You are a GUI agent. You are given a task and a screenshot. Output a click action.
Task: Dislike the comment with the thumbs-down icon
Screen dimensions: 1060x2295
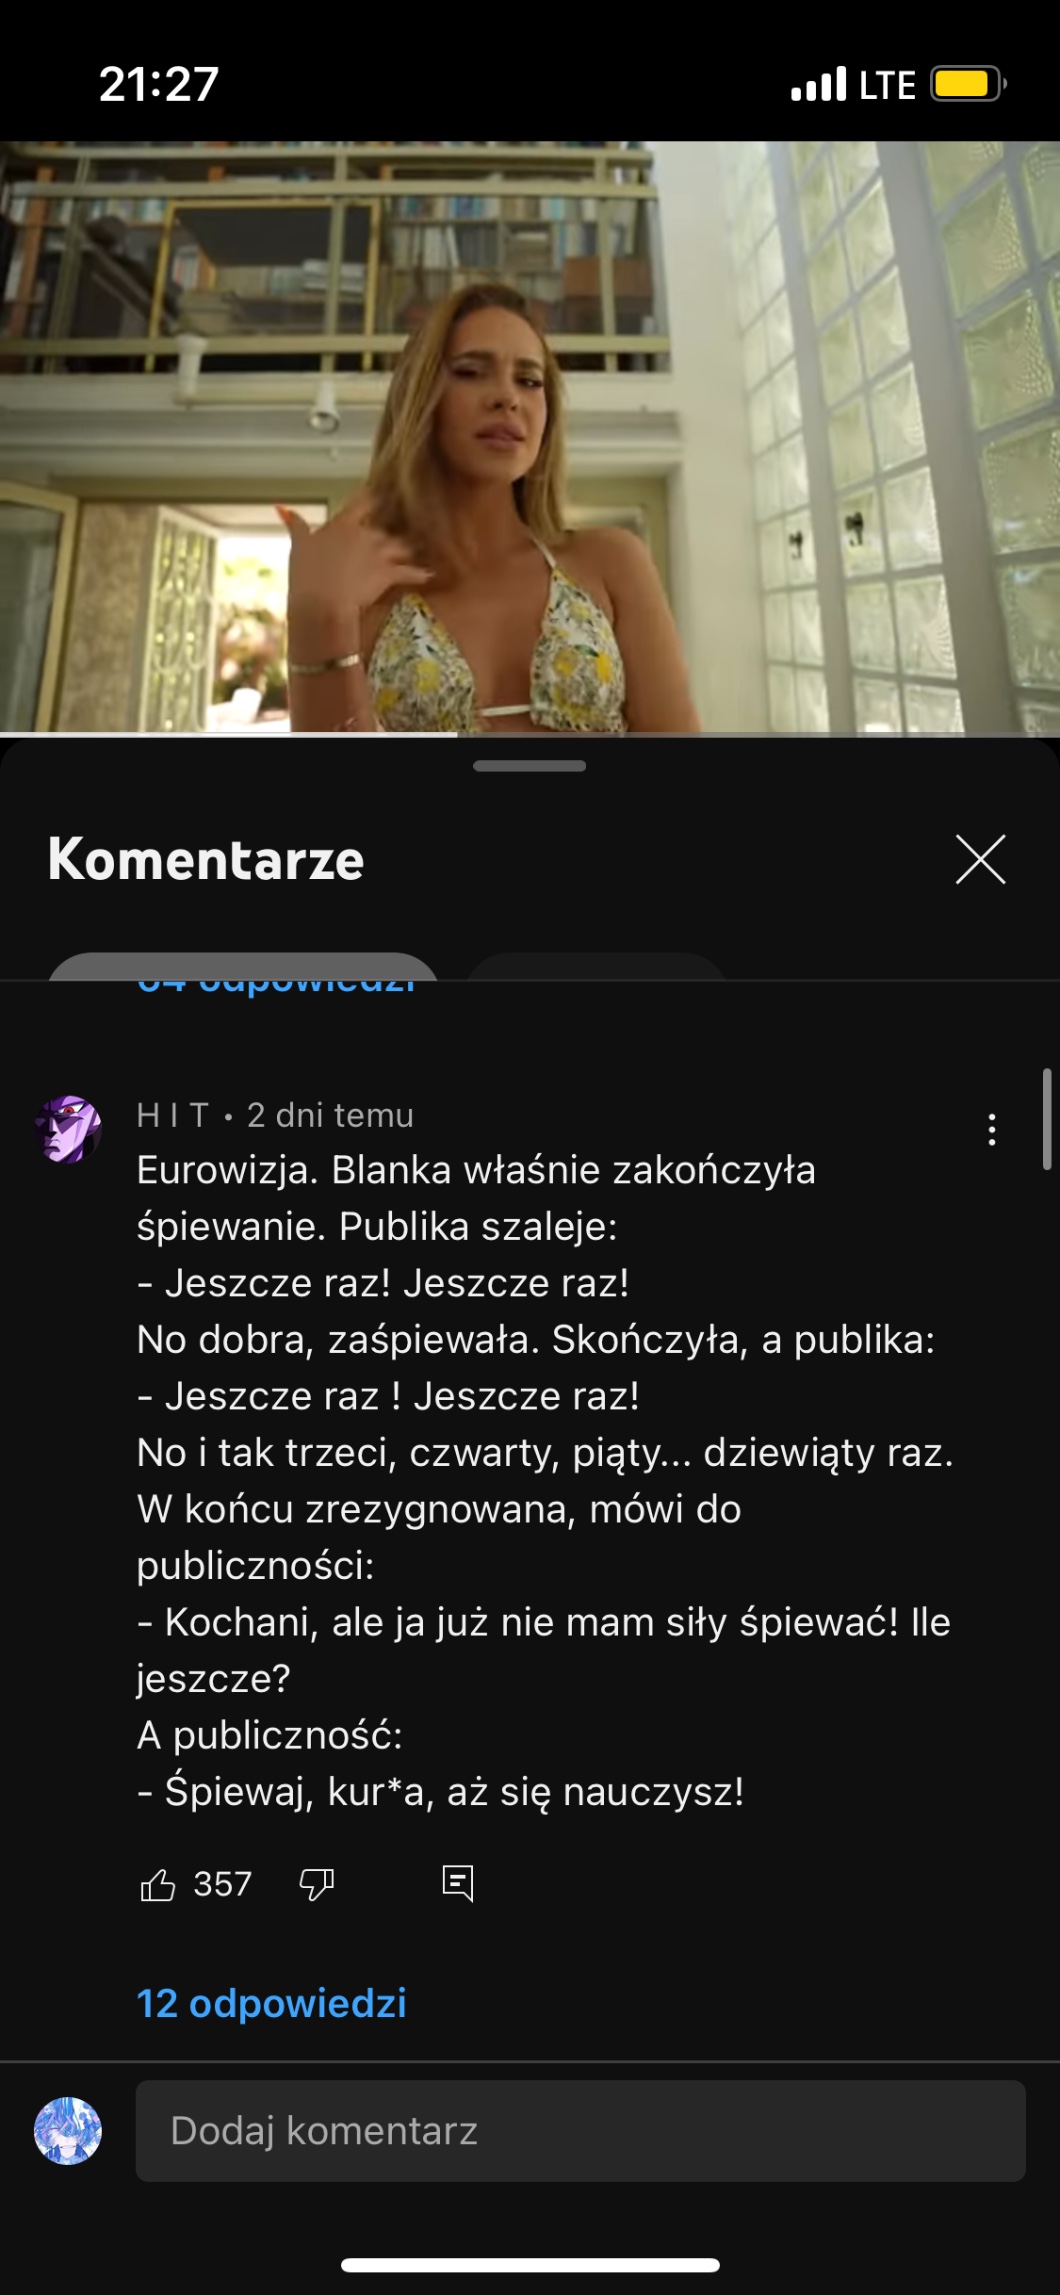[x=317, y=1885]
